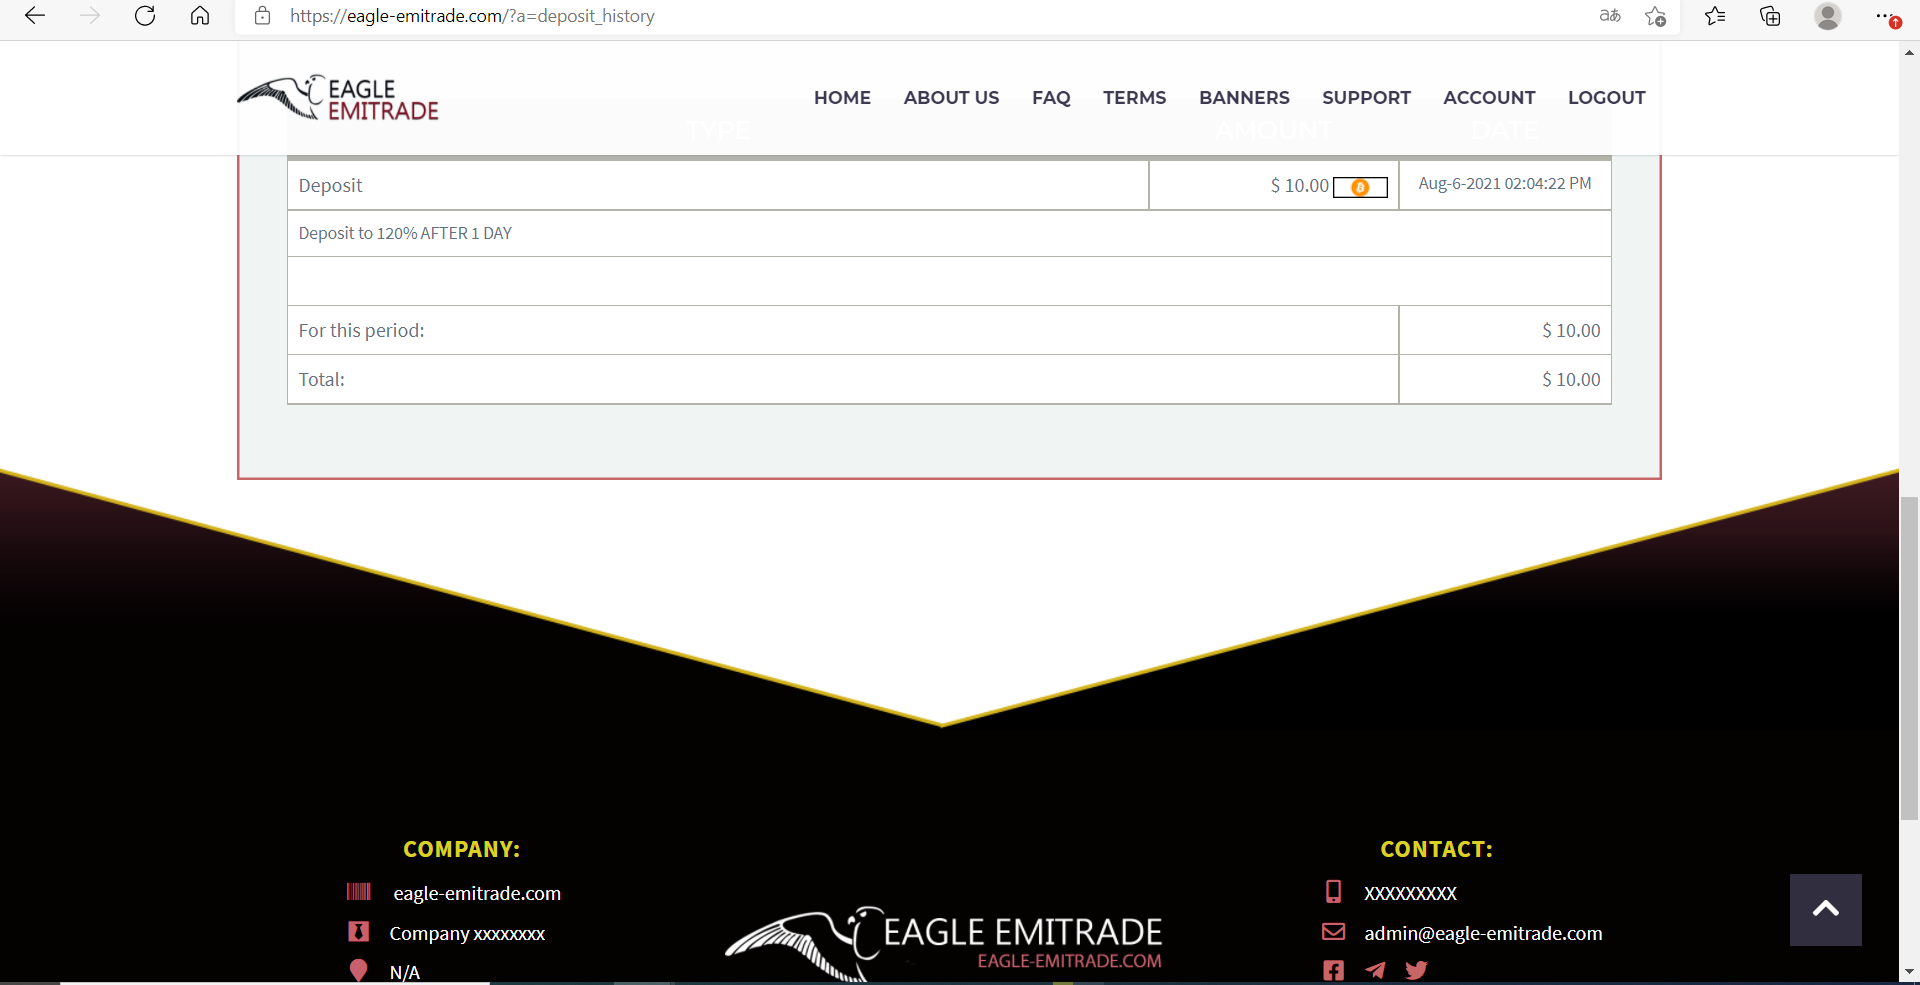Screen dimensions: 1920x985
Task: Add this page to favorites star
Action: (x=1655, y=16)
